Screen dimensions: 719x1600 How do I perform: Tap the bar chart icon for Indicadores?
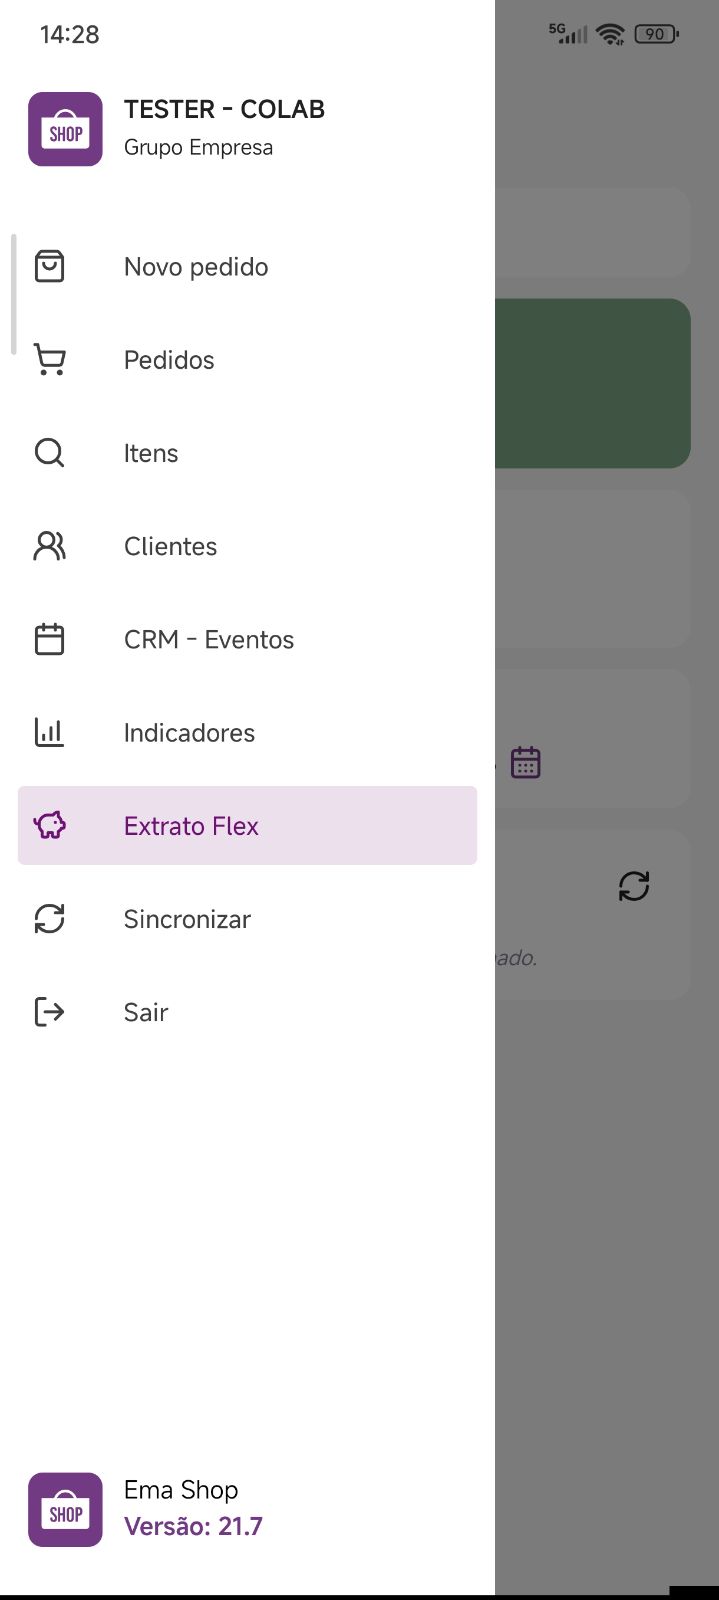click(x=50, y=732)
